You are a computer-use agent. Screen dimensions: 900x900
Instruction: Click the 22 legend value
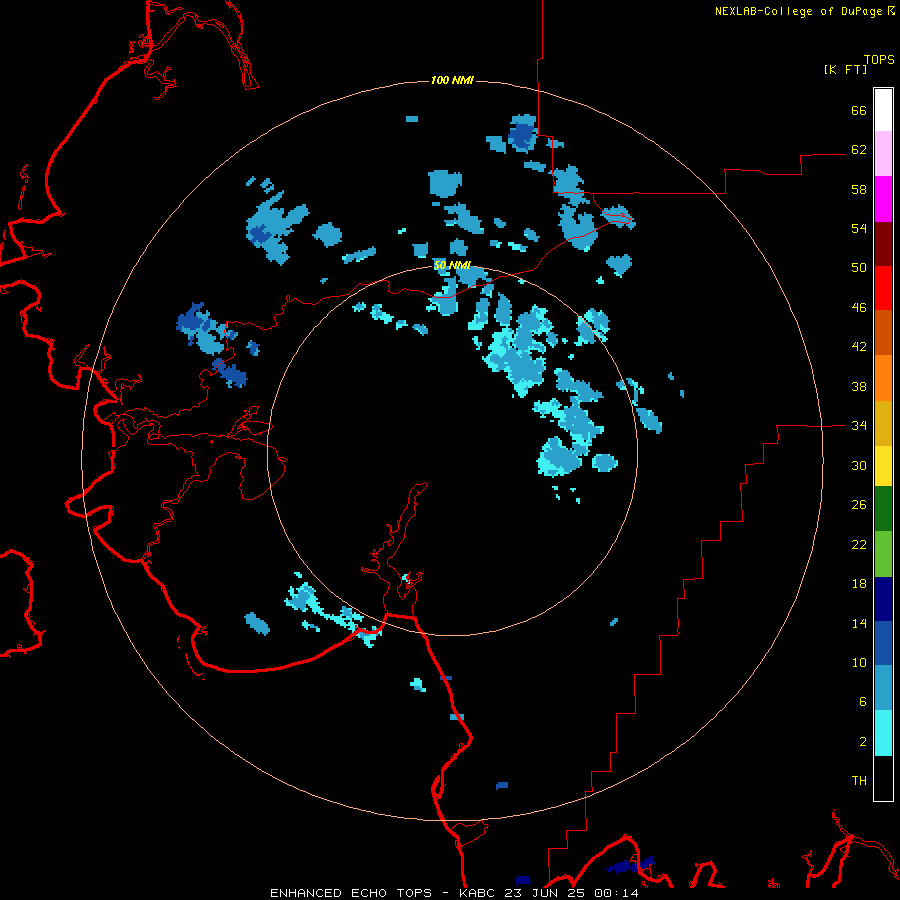point(859,545)
